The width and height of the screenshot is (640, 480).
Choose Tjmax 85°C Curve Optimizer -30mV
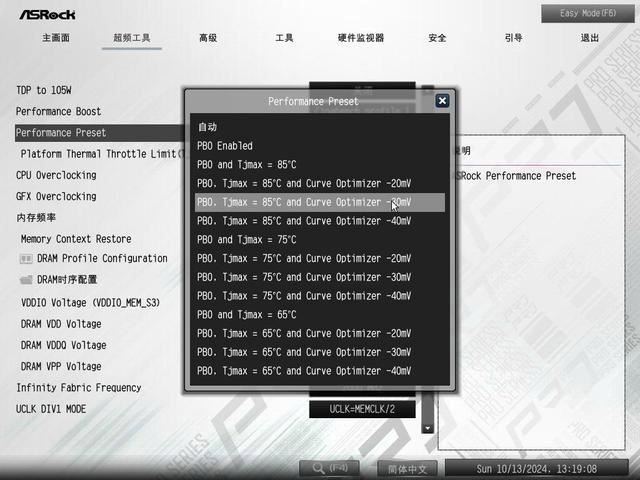[320, 202]
